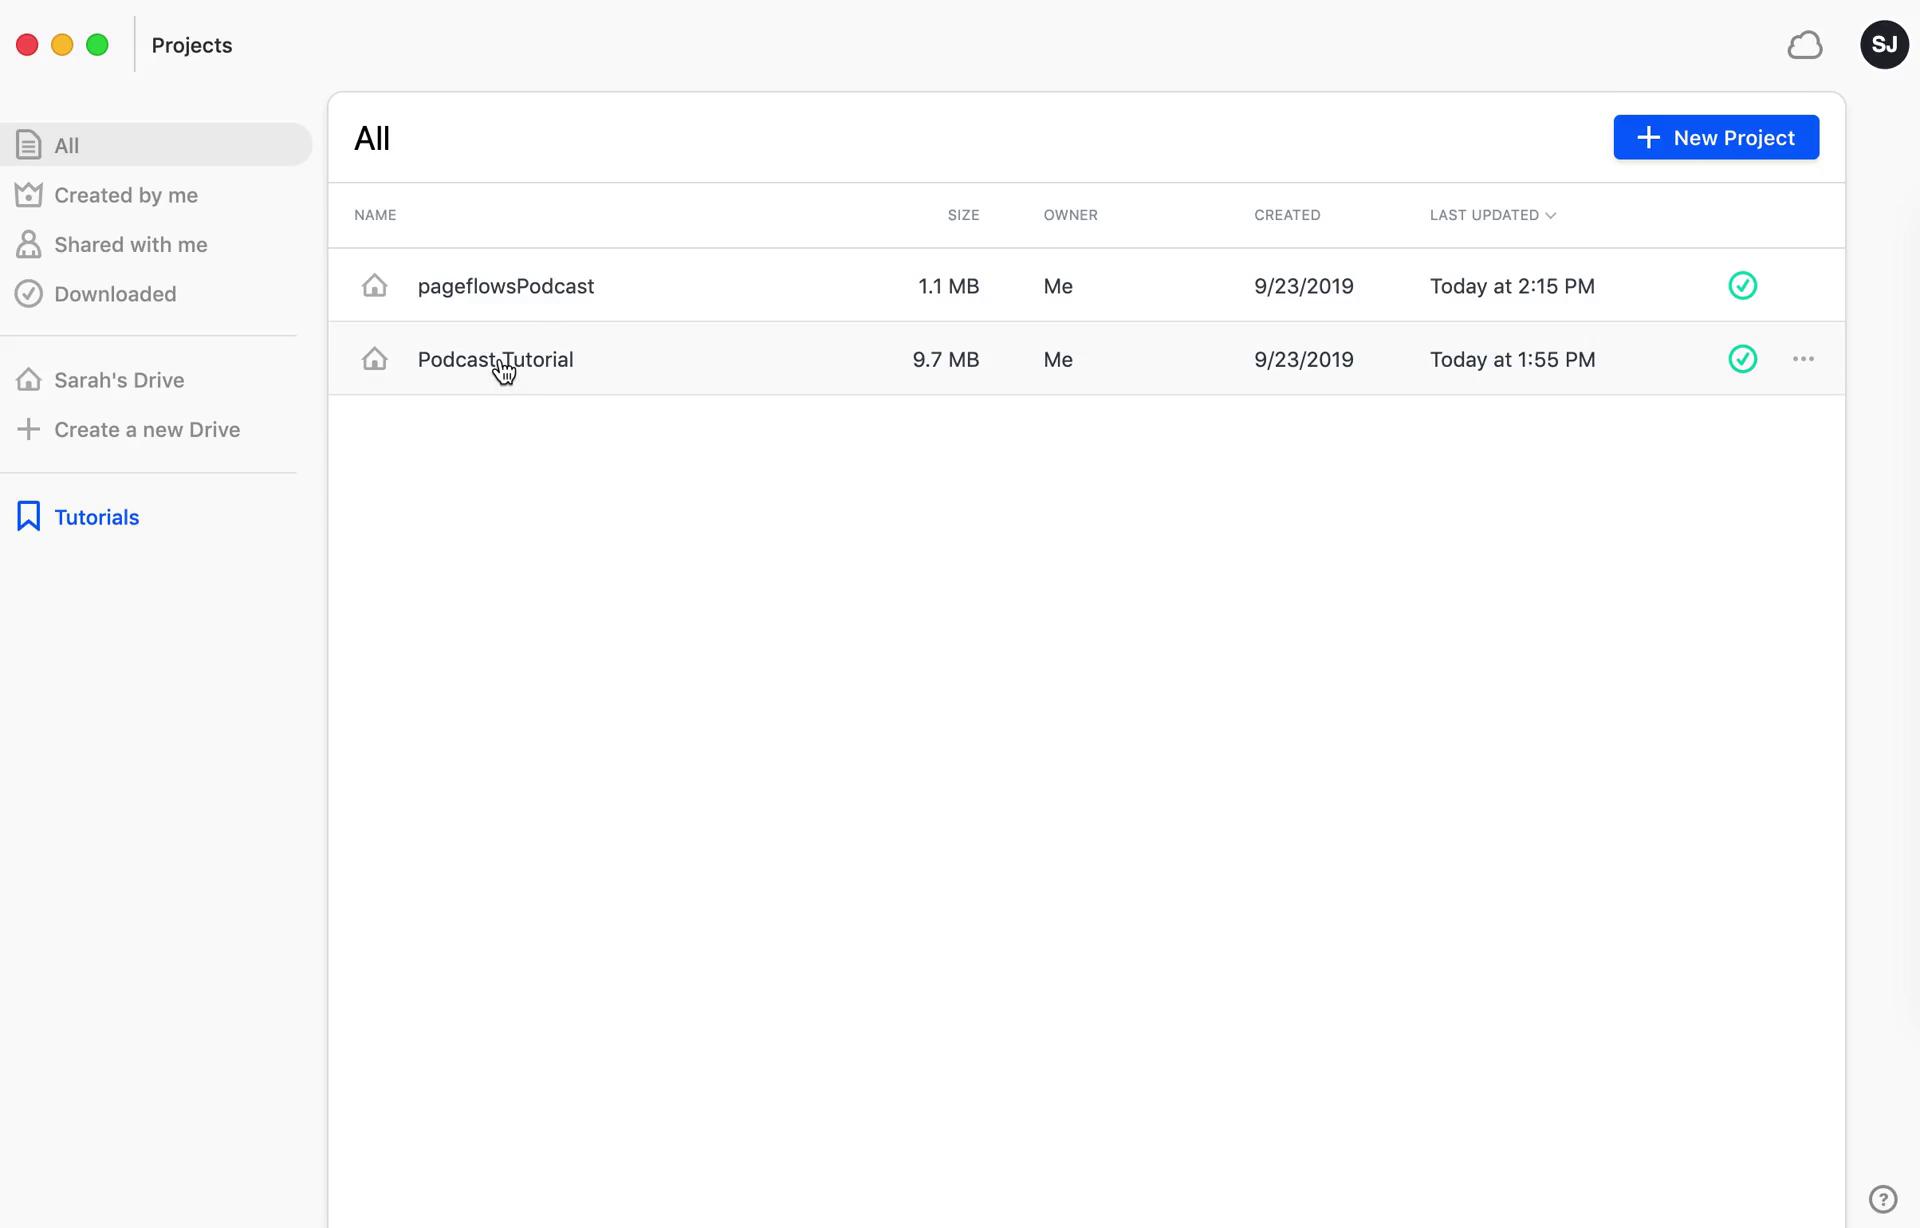1920x1228 pixels.
Task: Open the Shared with me icon
Action: (x=27, y=243)
